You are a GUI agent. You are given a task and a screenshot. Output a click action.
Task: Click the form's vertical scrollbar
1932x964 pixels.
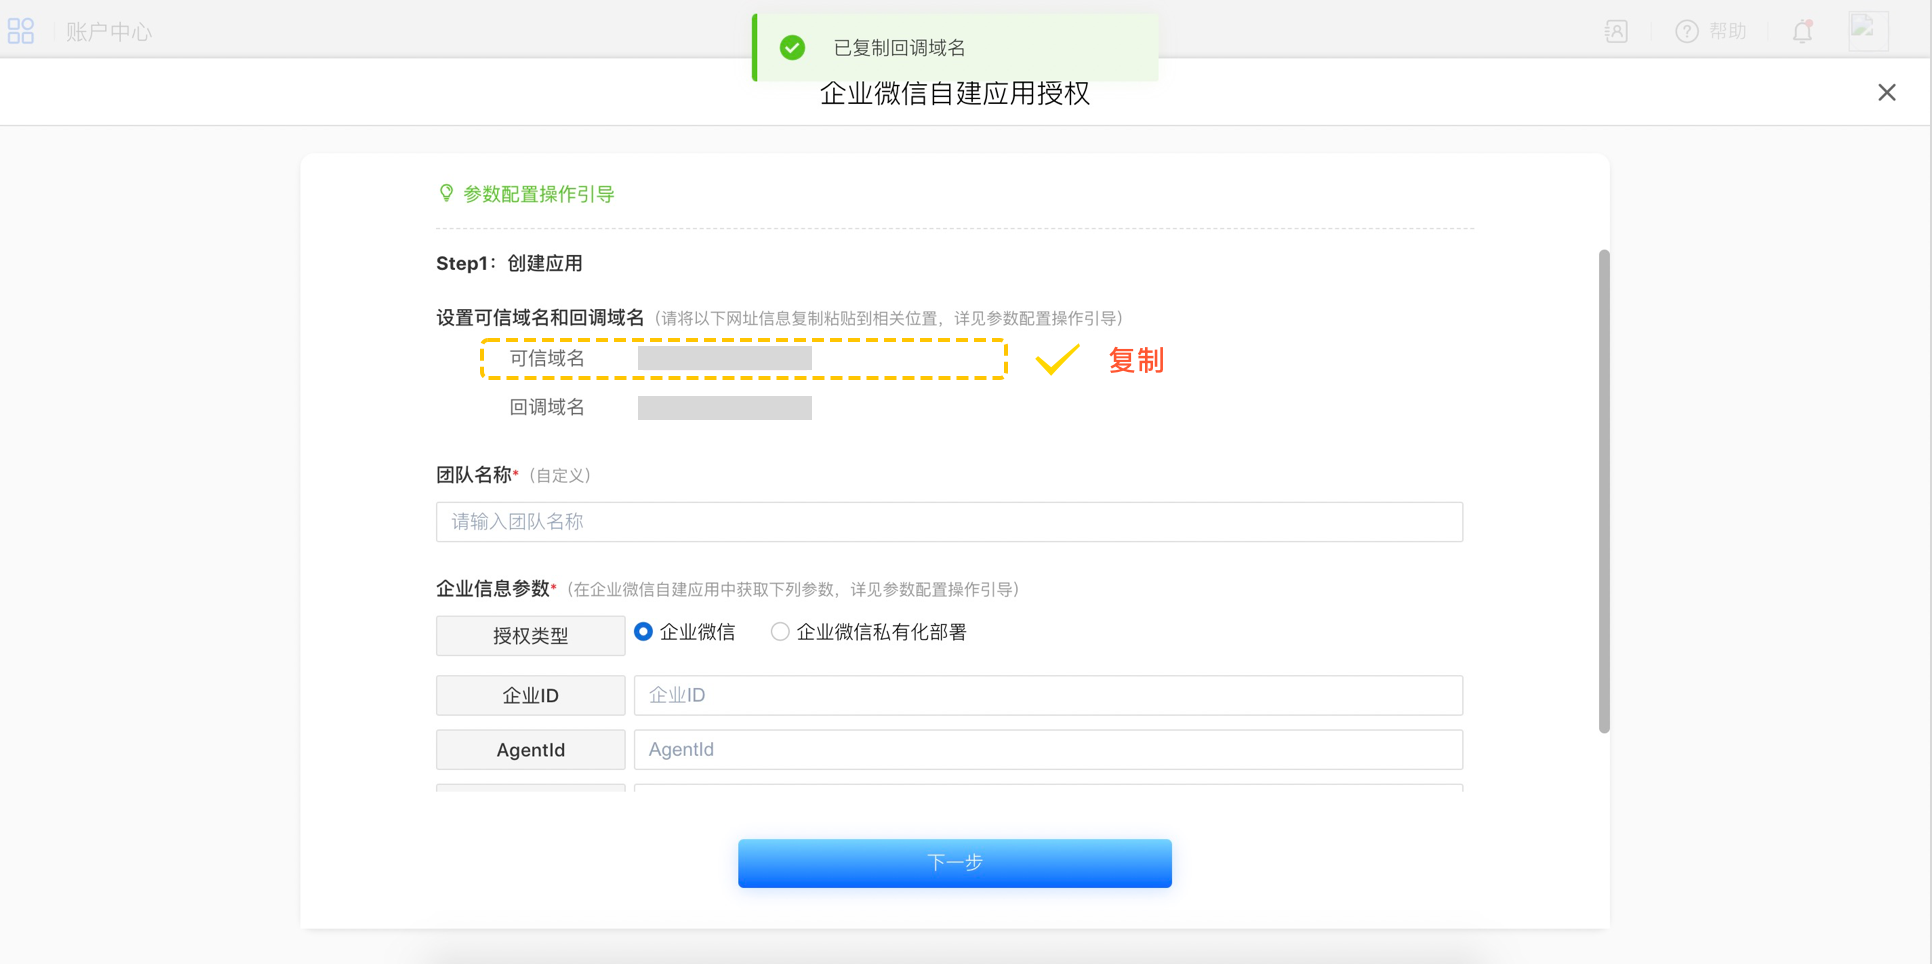pos(1604,490)
